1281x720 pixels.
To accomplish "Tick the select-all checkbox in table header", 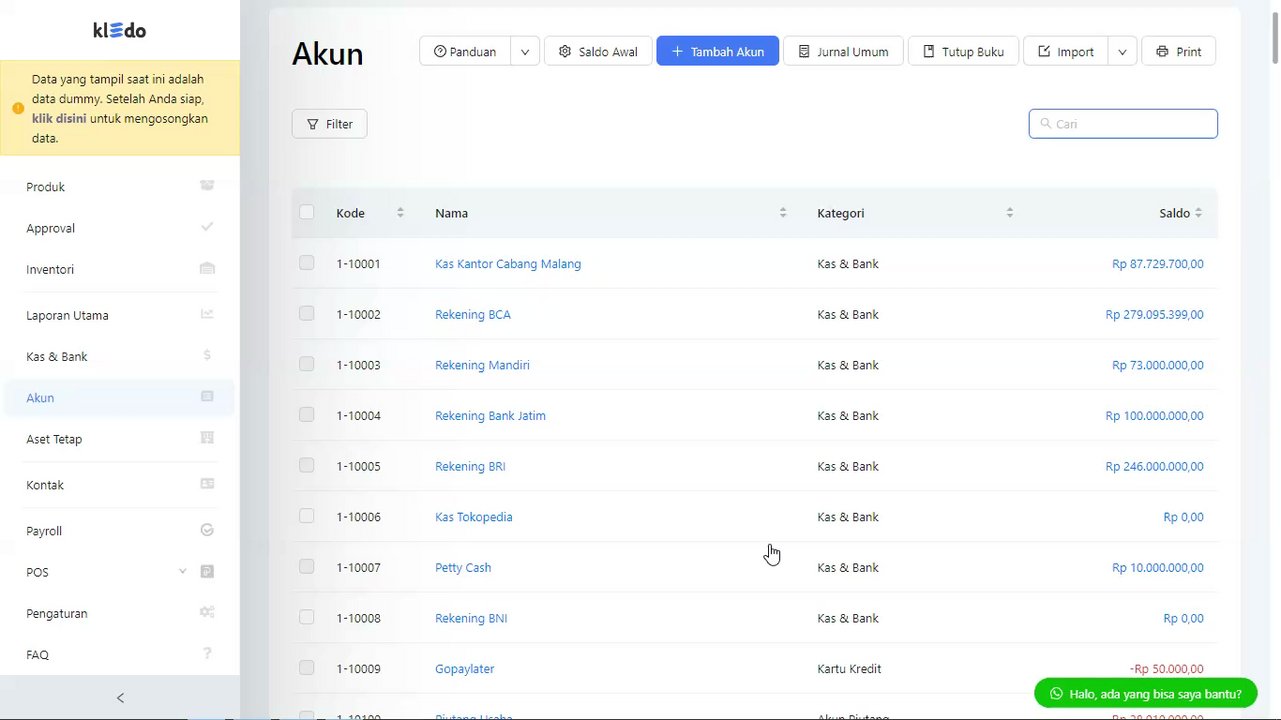I will coord(306,212).
